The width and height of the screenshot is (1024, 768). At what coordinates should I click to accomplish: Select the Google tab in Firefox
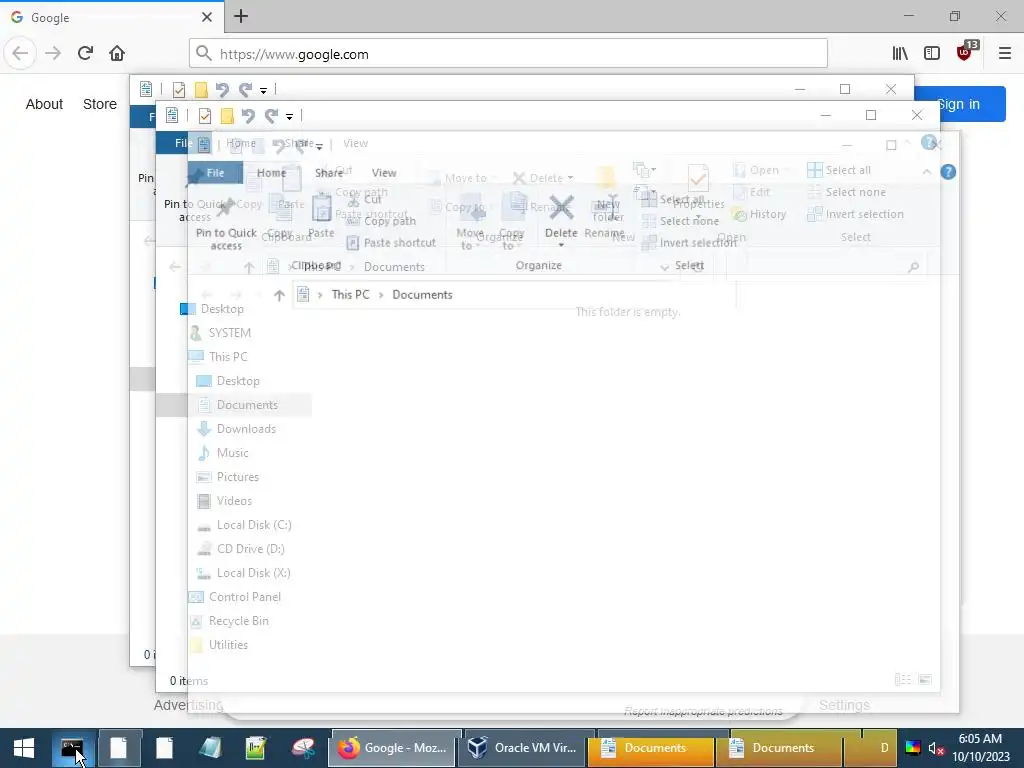pyautogui.click(x=111, y=17)
